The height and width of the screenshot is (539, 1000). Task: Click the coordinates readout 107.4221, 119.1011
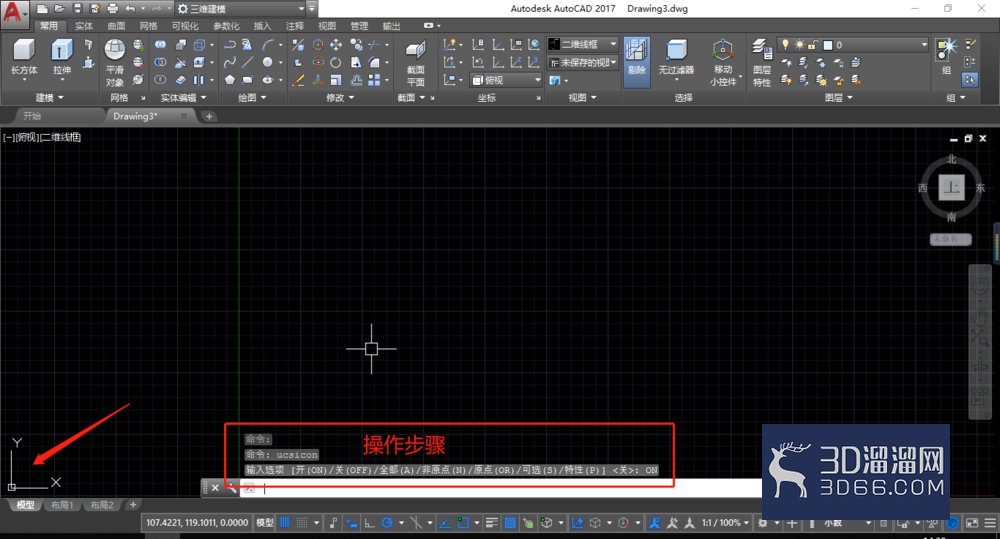(197, 523)
